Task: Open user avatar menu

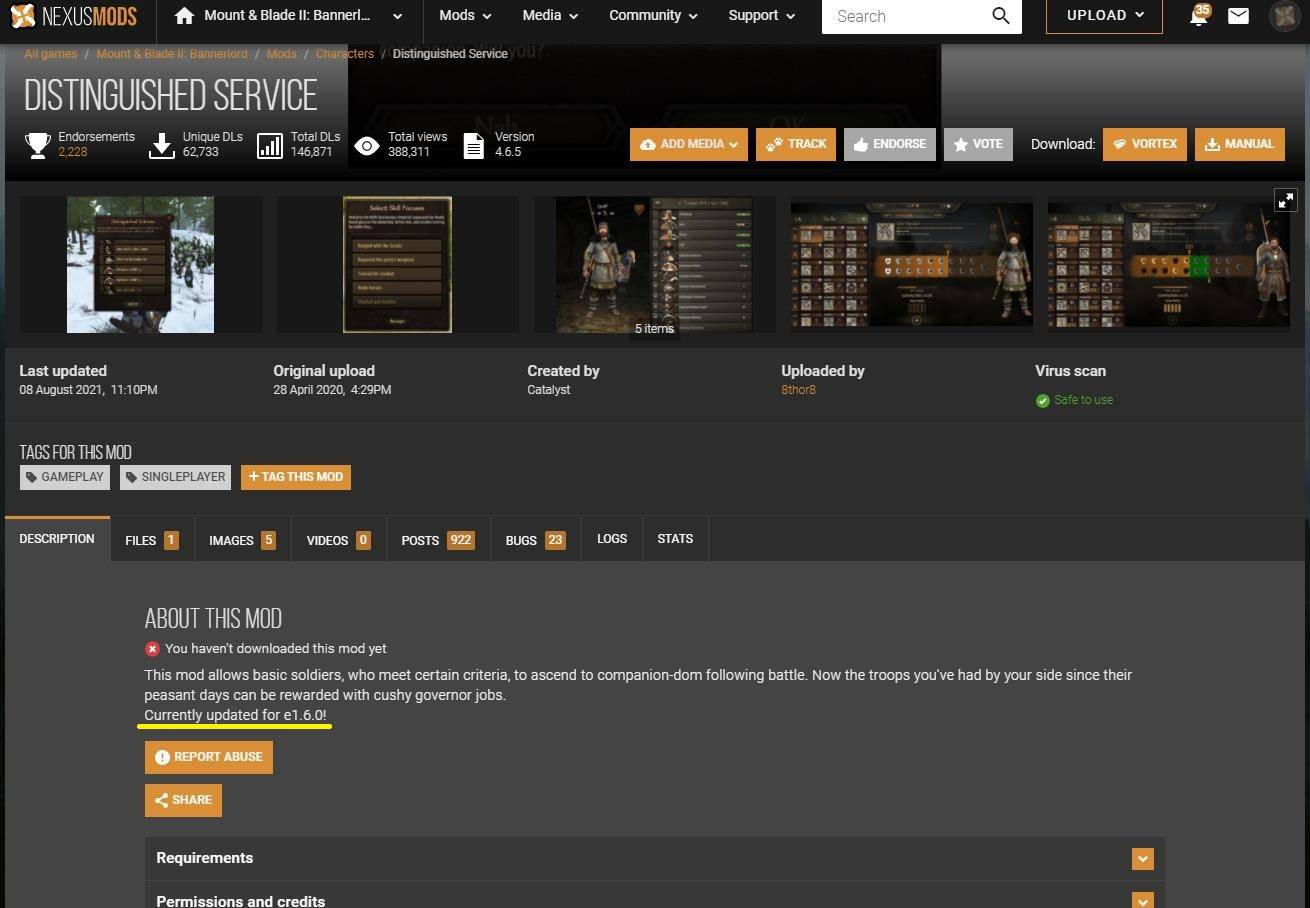Action: click(1284, 16)
